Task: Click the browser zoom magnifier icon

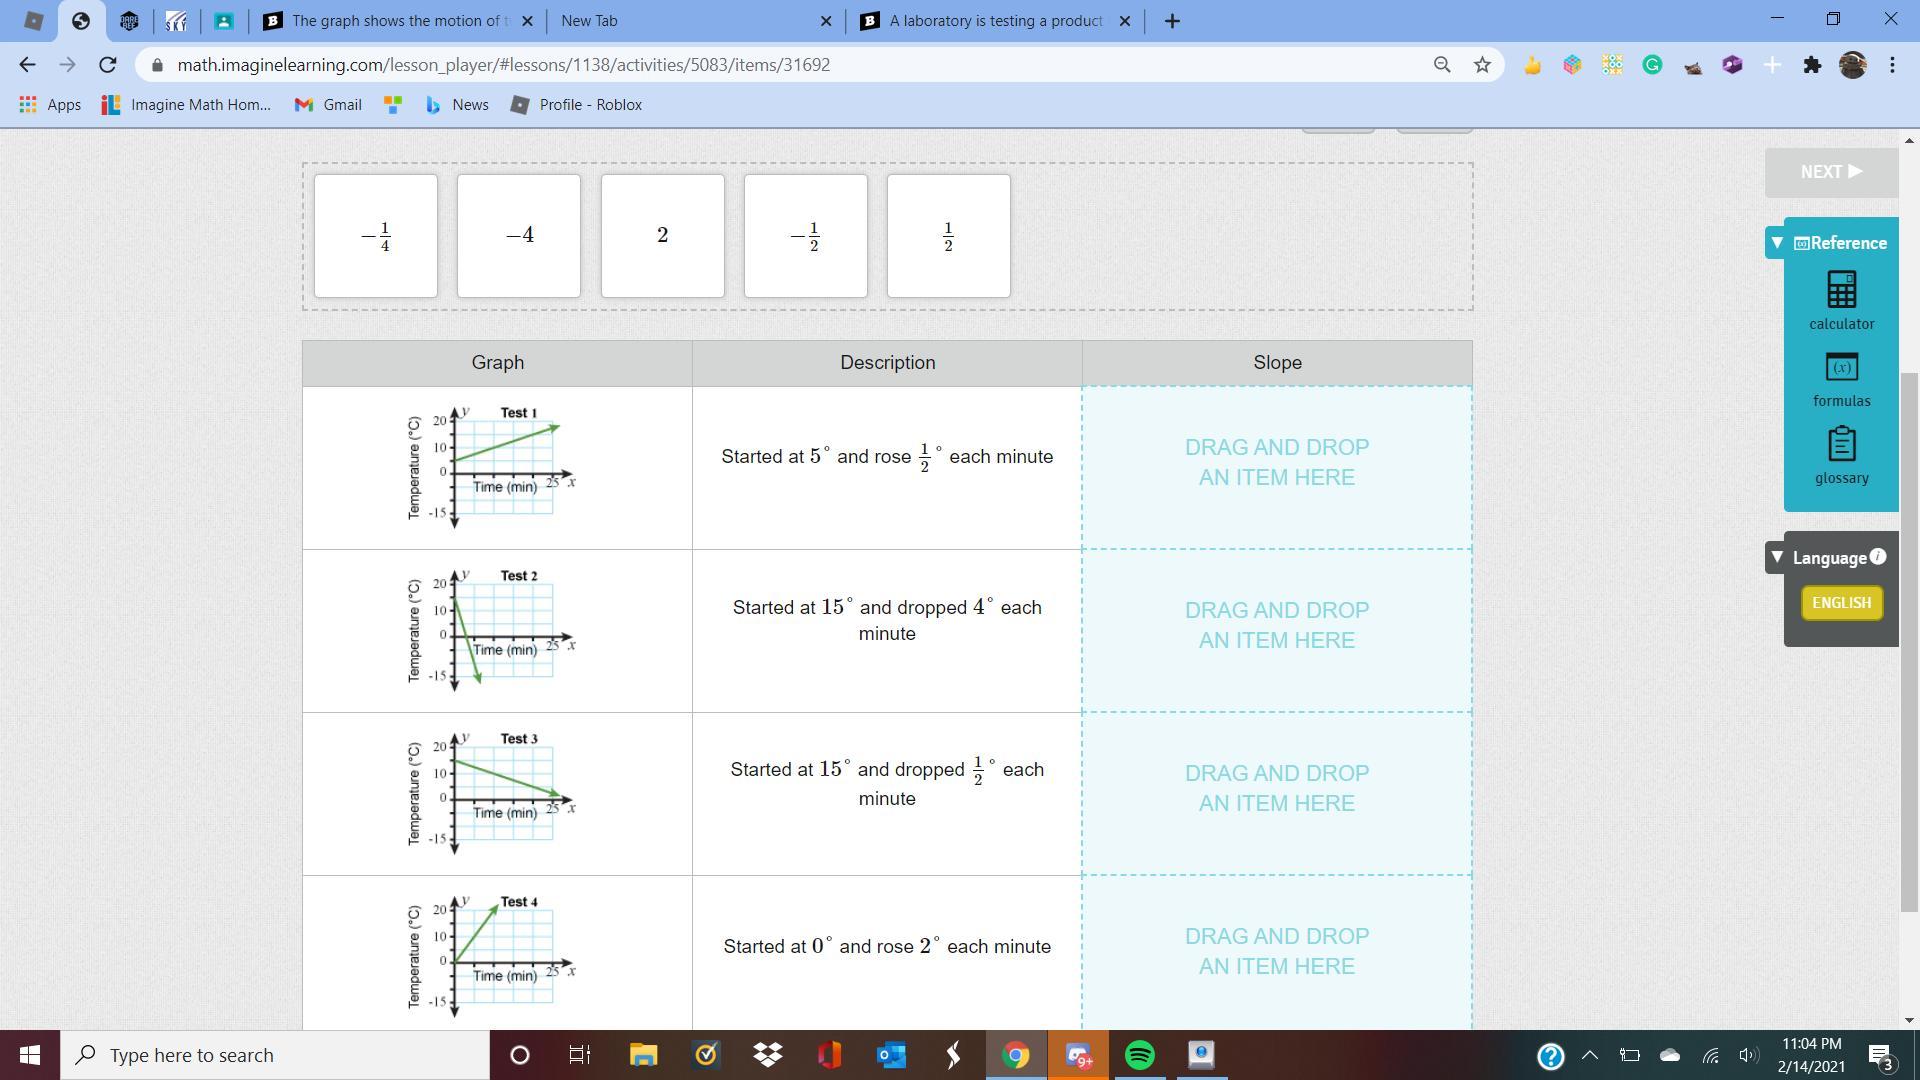Action: pyautogui.click(x=1441, y=65)
